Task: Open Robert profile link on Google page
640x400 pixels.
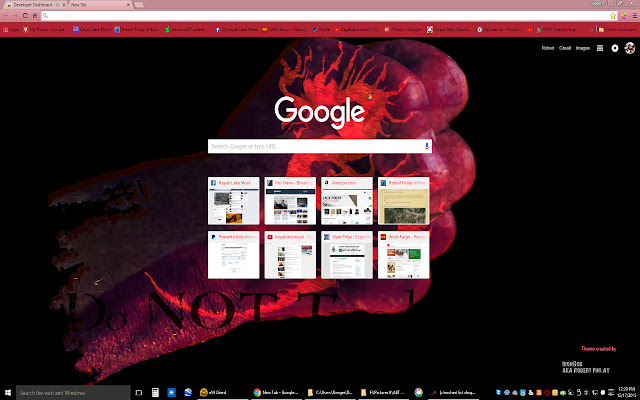Action: [x=547, y=48]
